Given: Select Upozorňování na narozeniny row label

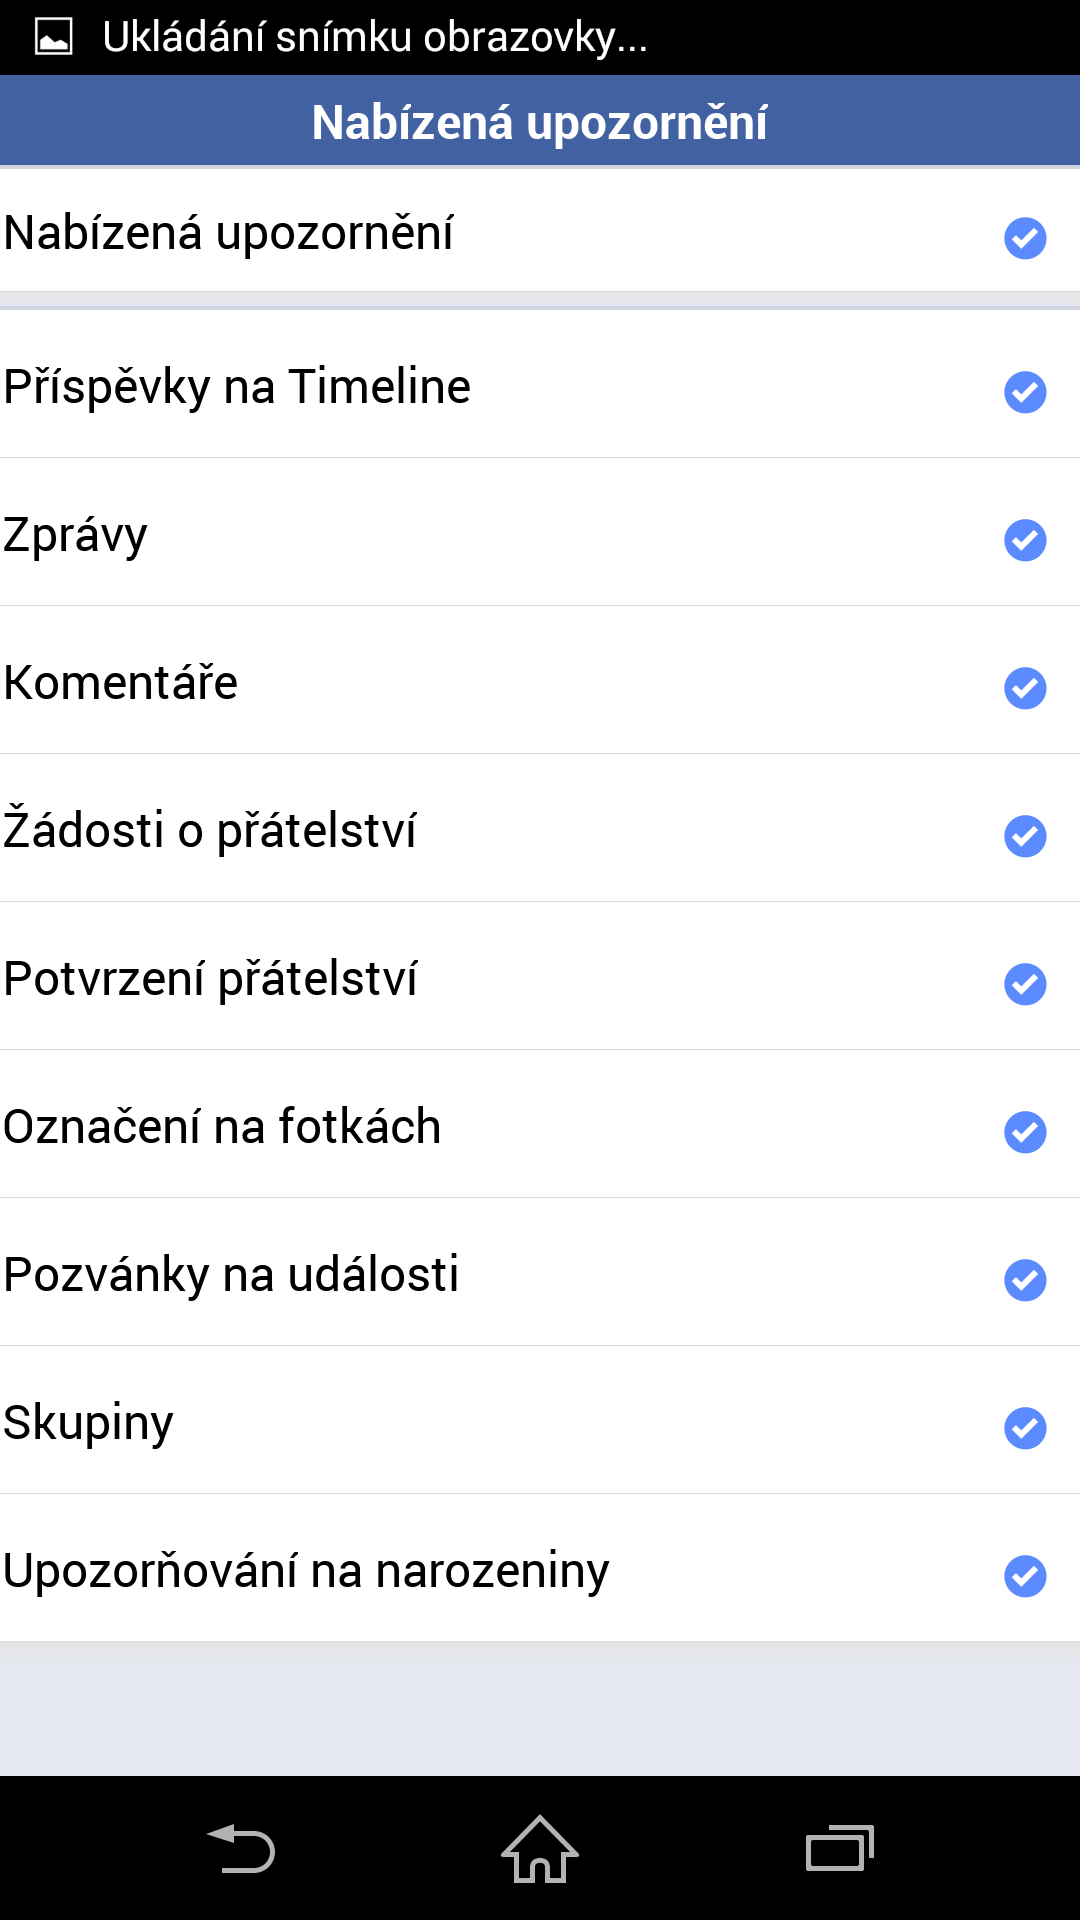Looking at the screenshot, I should 306,1572.
